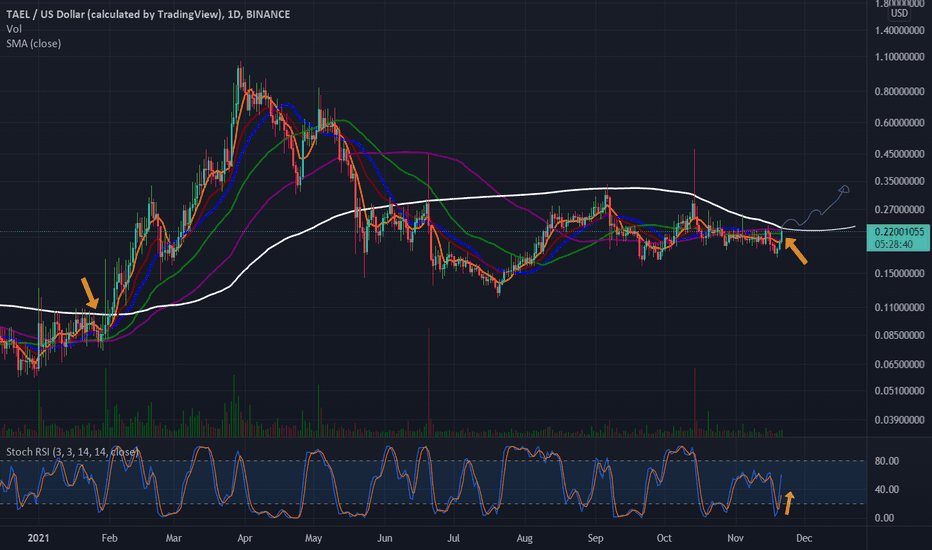This screenshot has height=550, width=932.
Task: Click the 0.08500000 price axis label
Action: [899, 335]
